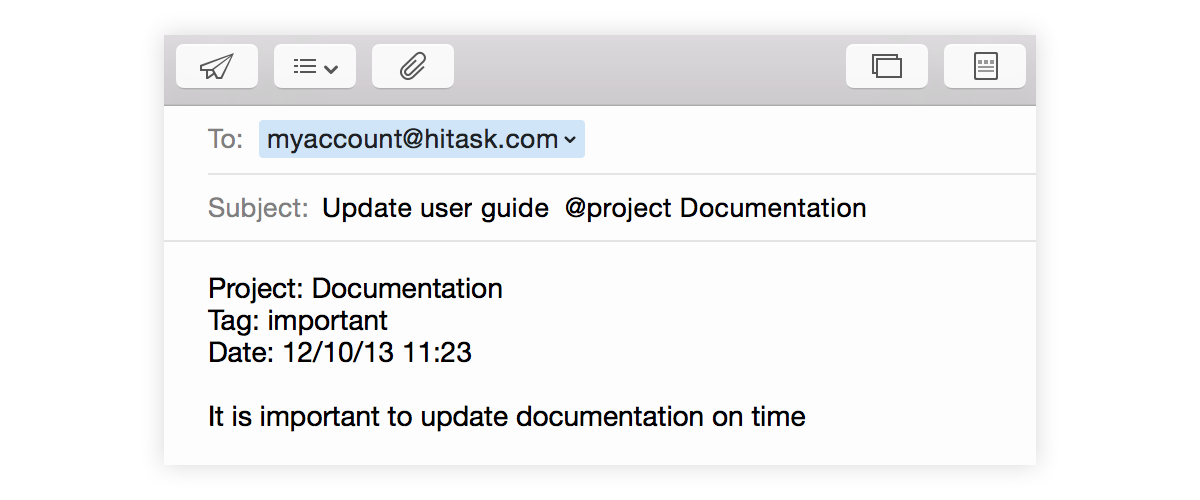Send the message with the paper plane icon
1200x500 pixels.
[216, 67]
